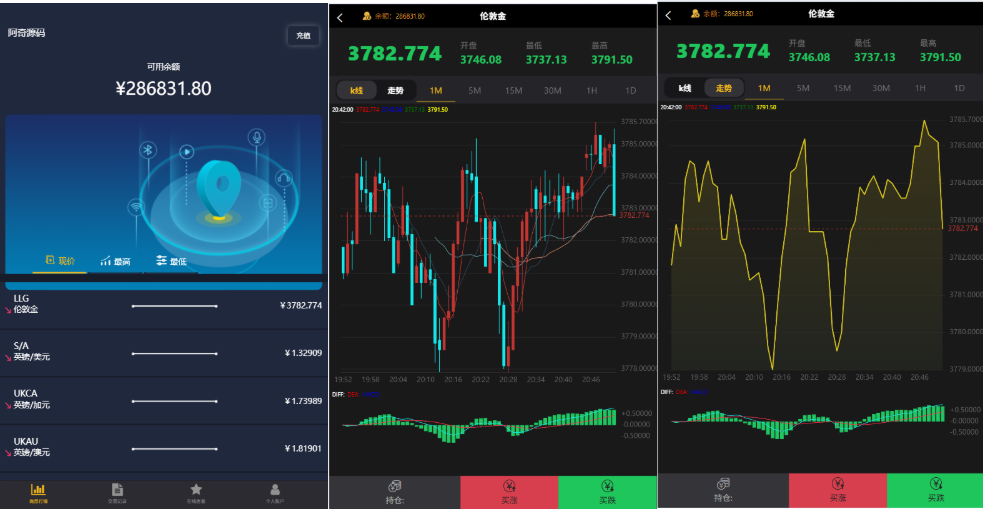Image resolution: width=983 pixels, height=510 pixels.
Task: Click the 3782.774 price in middle screen
Action: click(395, 53)
